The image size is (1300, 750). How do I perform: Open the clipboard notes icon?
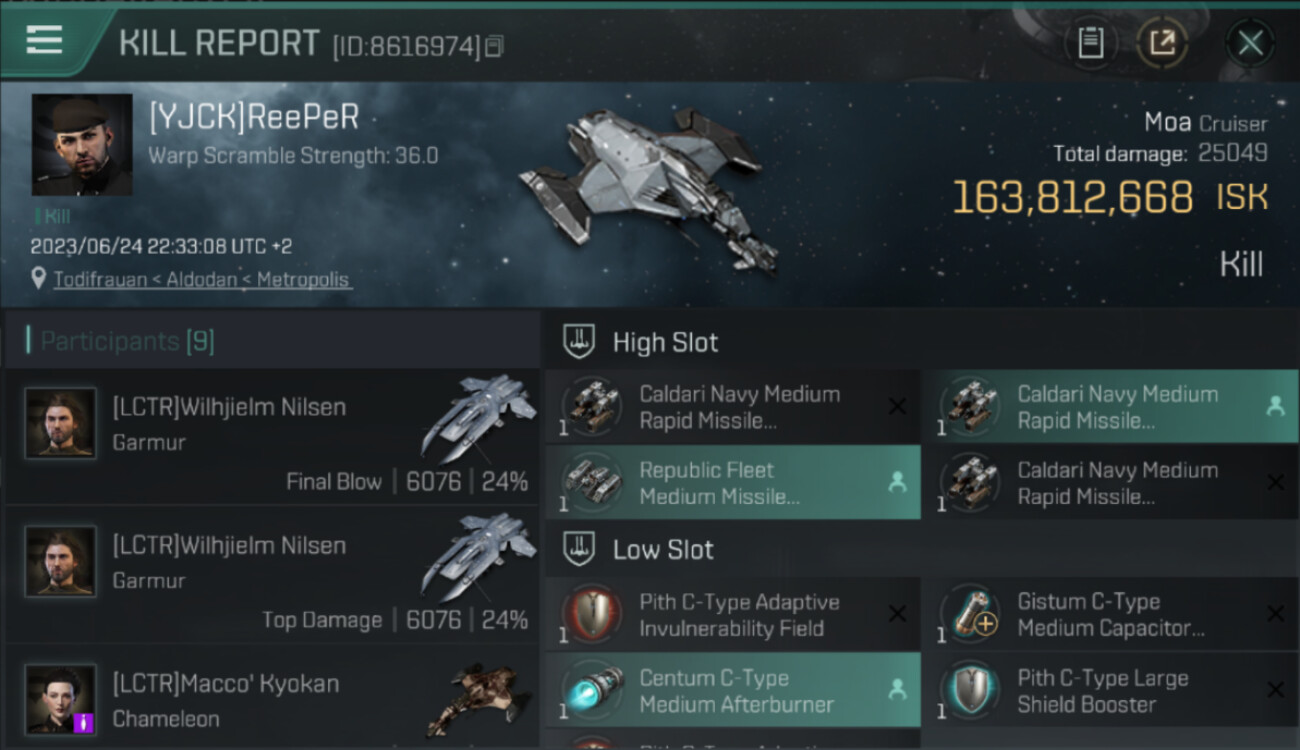point(1090,42)
